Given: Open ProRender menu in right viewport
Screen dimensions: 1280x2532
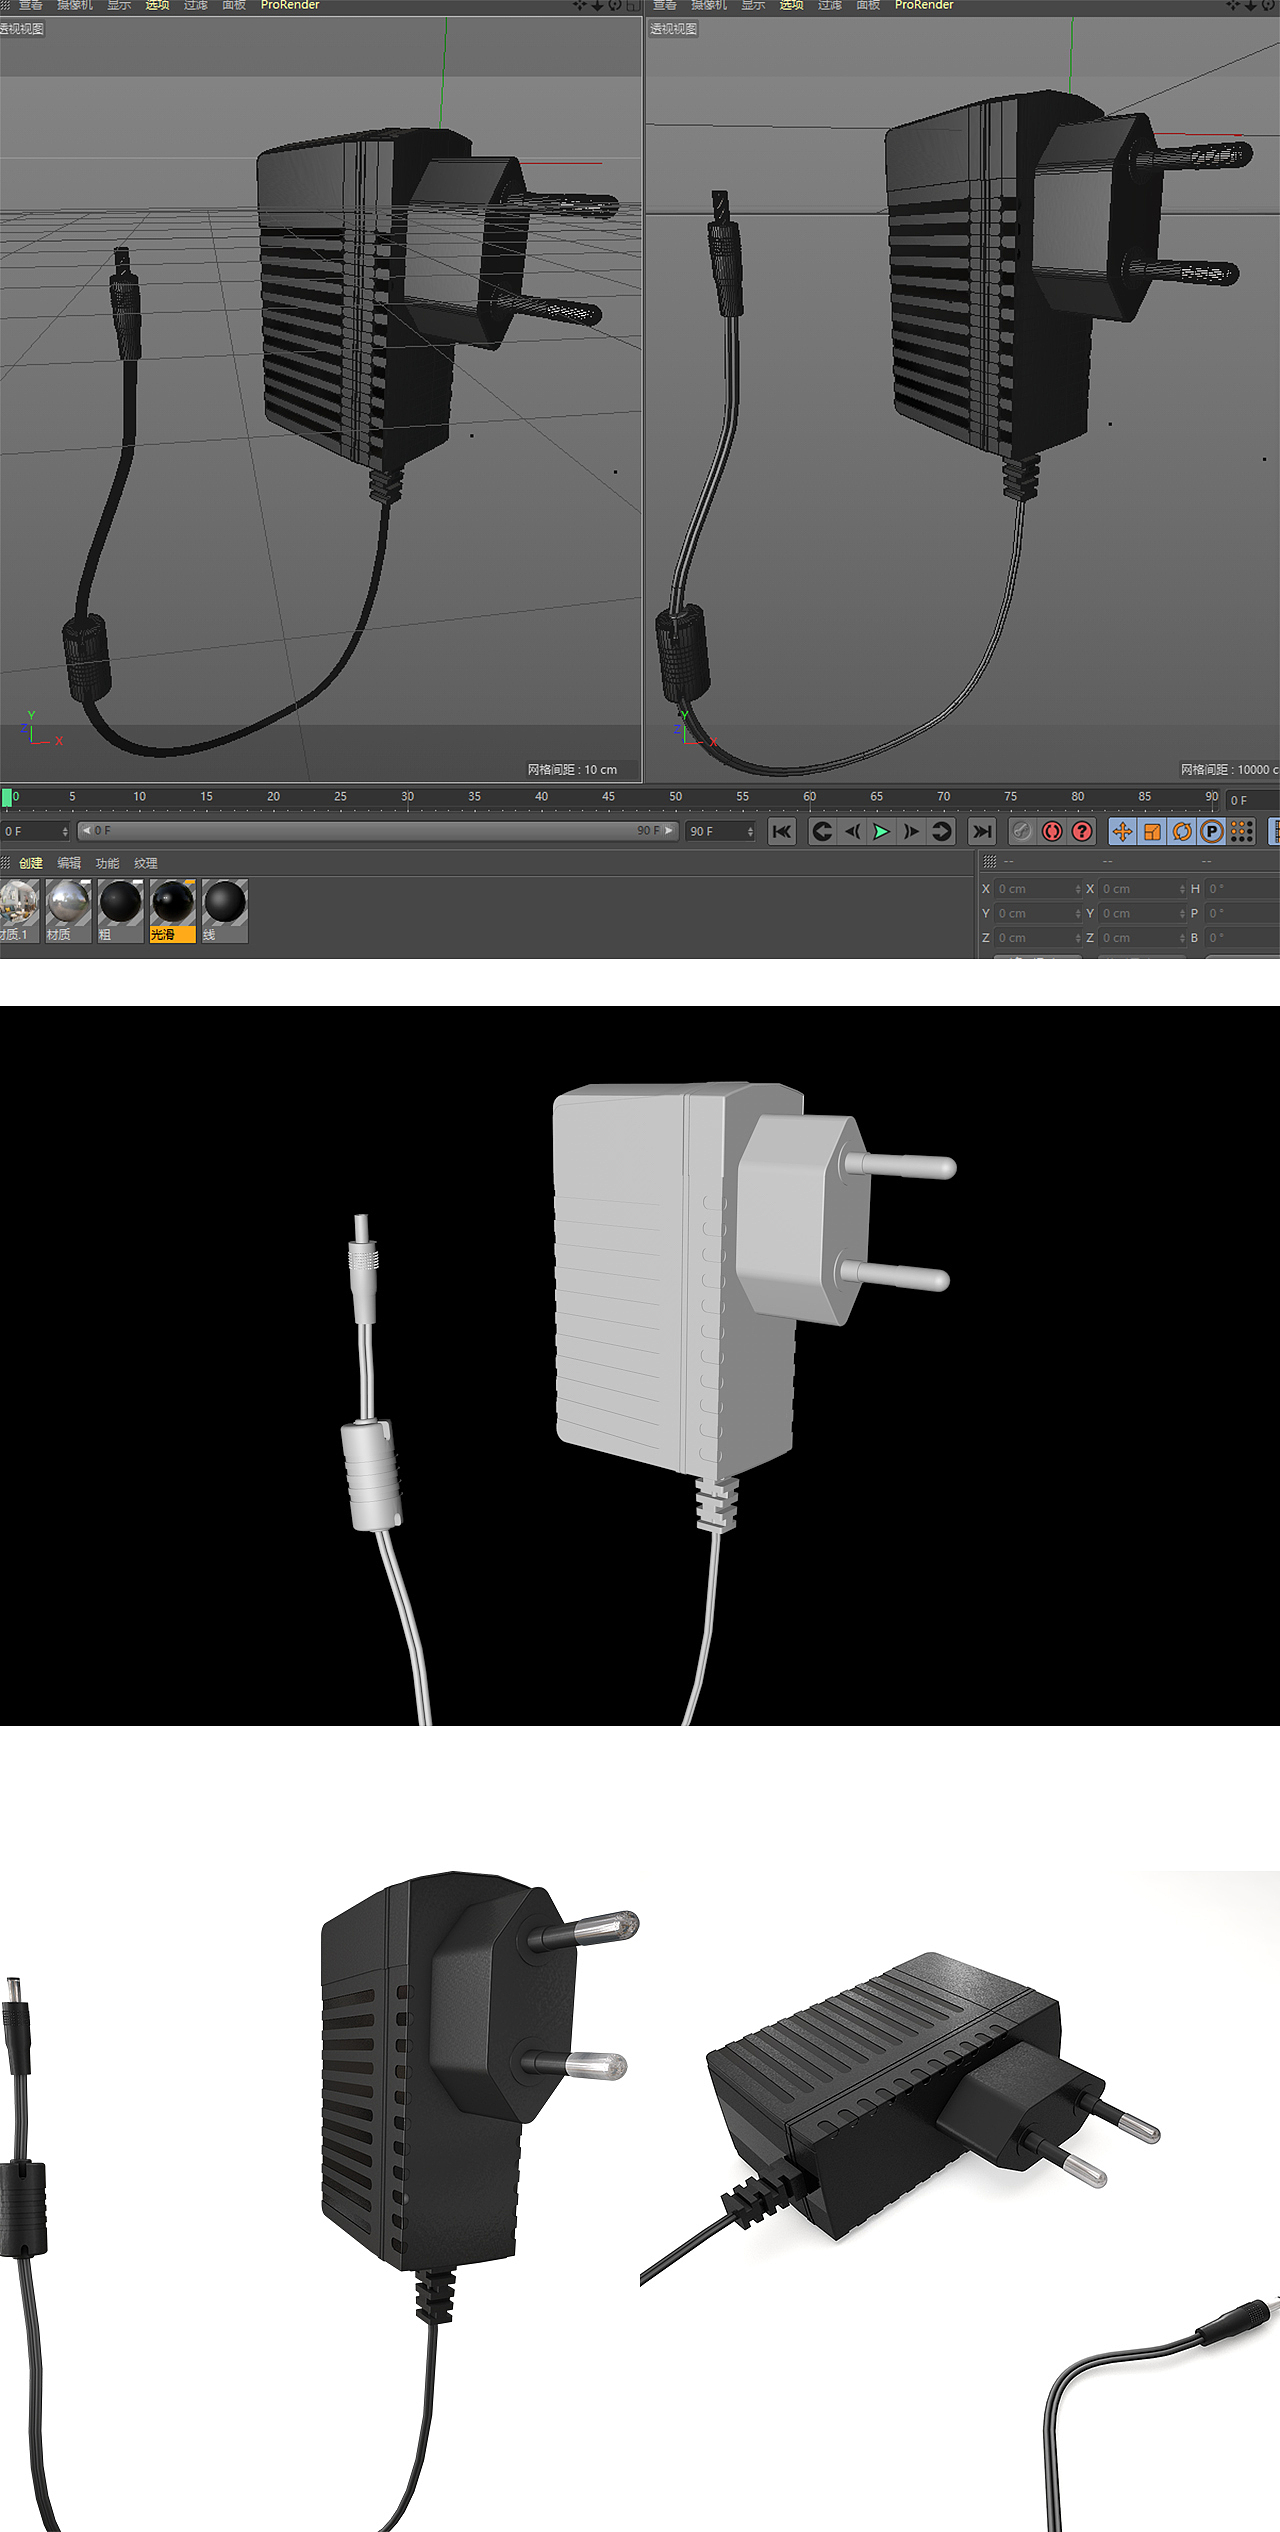Looking at the screenshot, I should [x=924, y=5].
